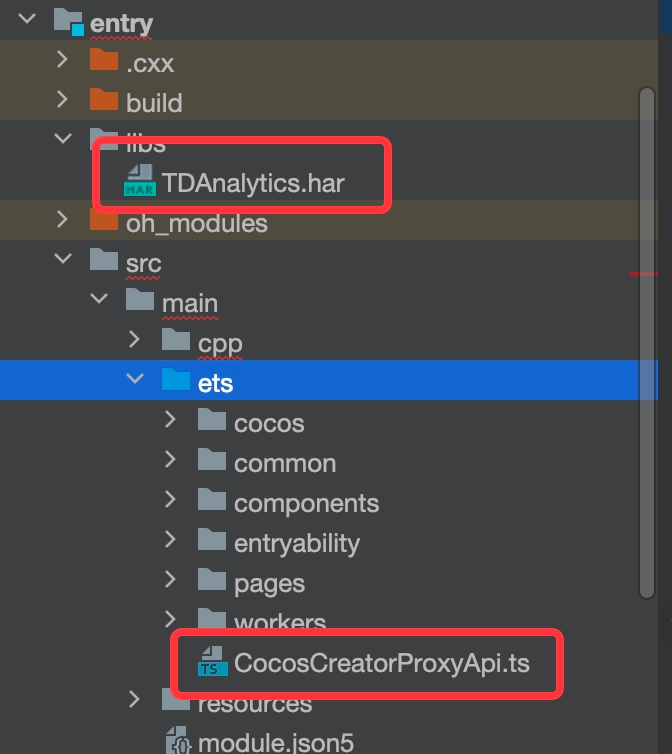The image size is (672, 754).
Task: Click the cocos folder icon
Action: (212, 419)
